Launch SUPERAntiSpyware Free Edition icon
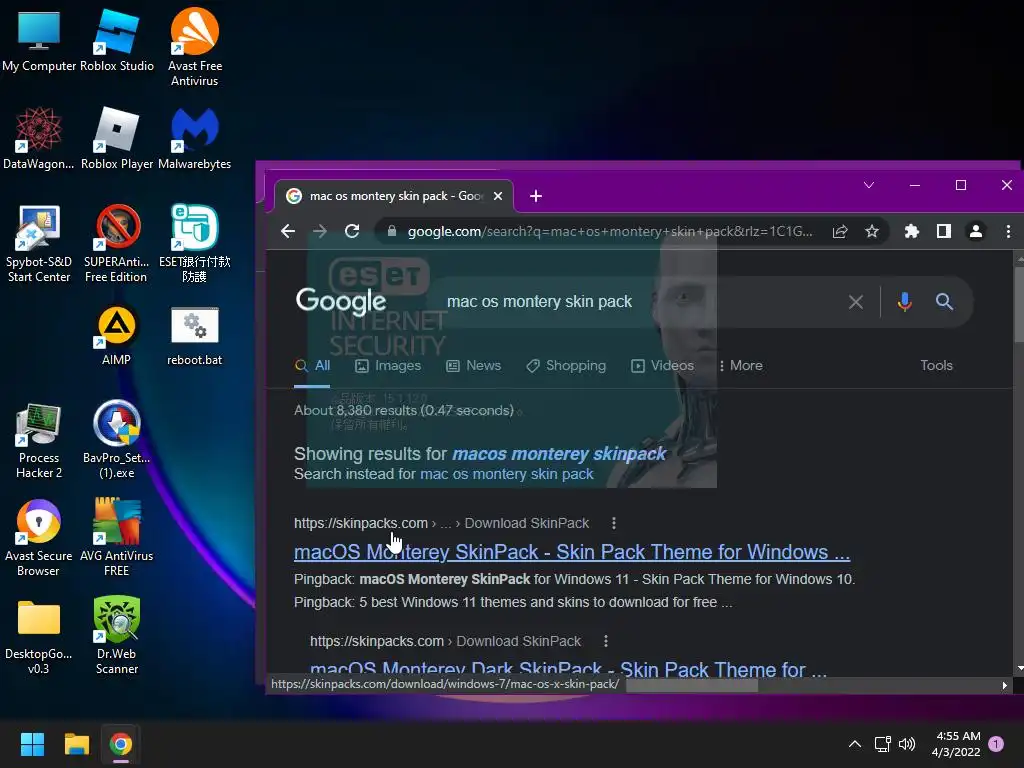The image size is (1024, 768). point(117,243)
